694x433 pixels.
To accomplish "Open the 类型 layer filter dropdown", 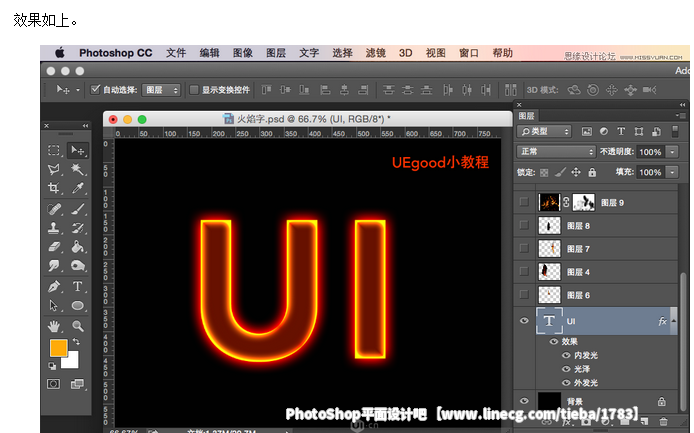I will 544,131.
